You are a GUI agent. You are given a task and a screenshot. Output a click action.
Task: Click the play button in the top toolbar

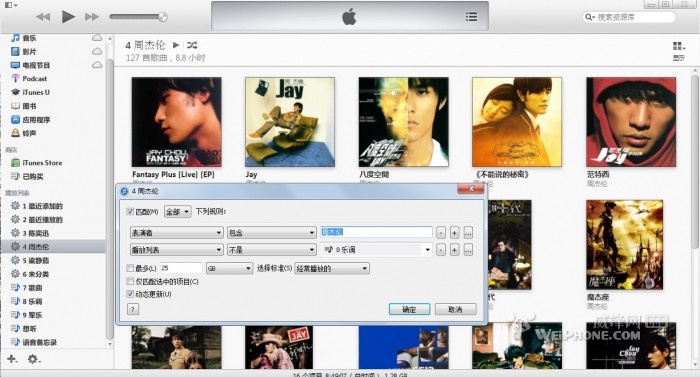[x=68, y=17]
